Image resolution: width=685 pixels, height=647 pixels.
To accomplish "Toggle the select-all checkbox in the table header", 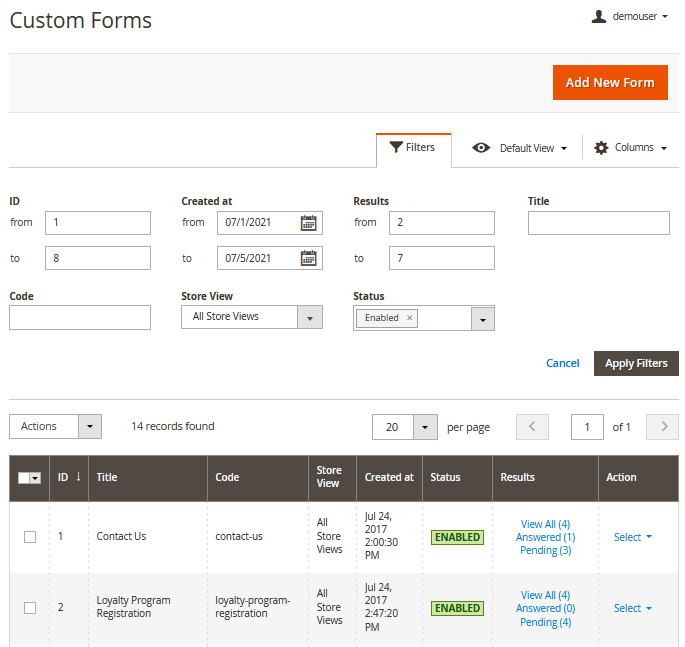I will (25, 478).
